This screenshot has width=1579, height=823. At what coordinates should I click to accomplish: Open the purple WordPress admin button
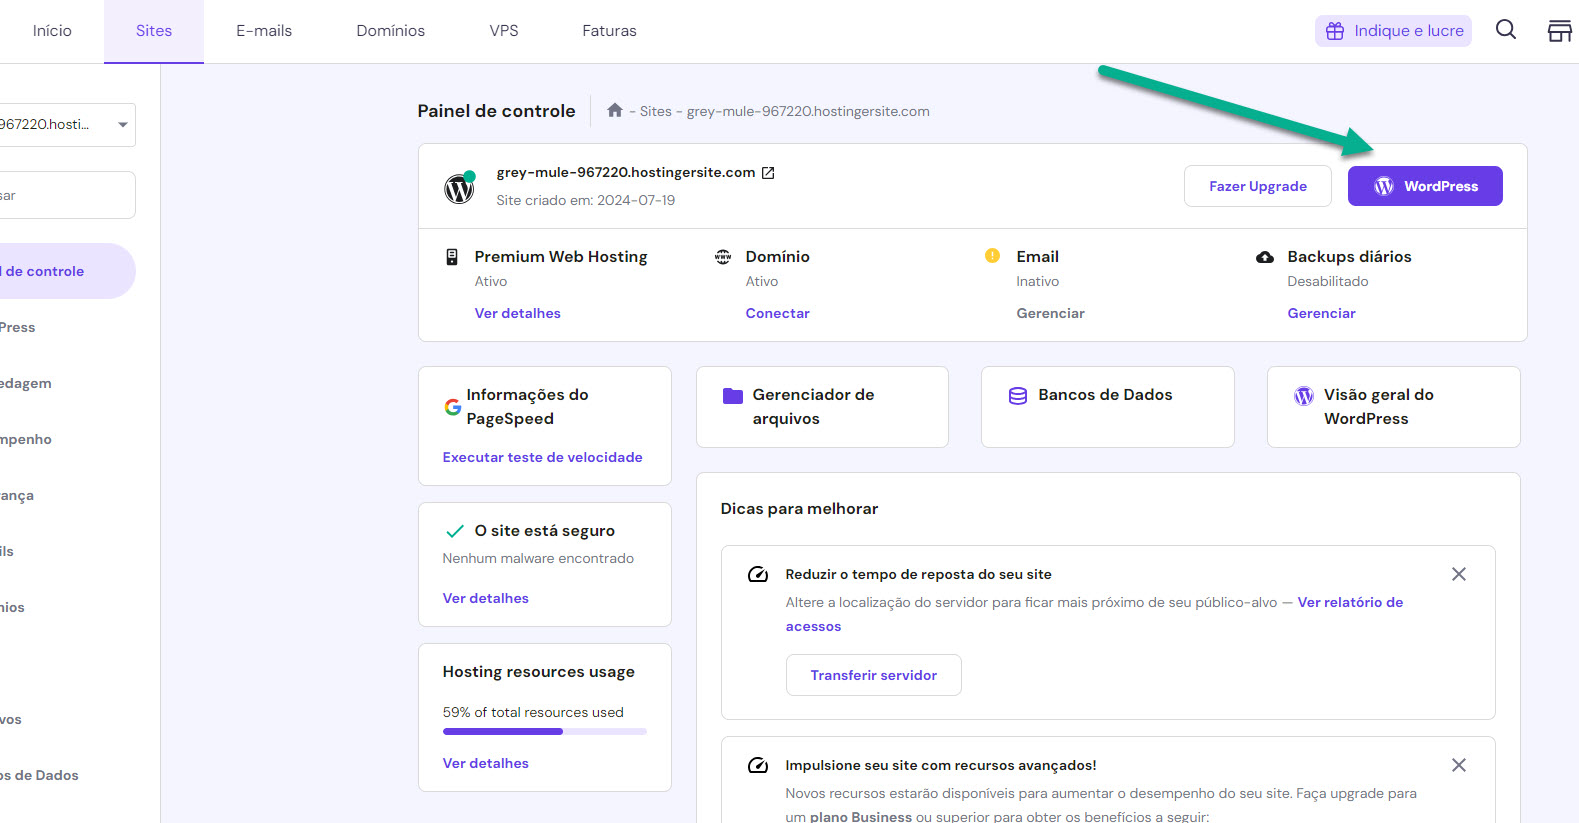click(x=1425, y=186)
